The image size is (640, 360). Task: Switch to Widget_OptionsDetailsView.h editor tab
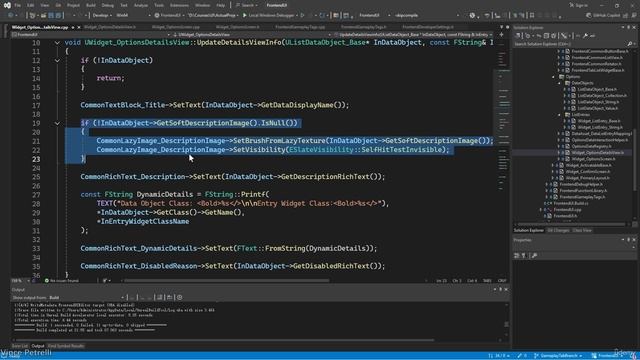109,27
